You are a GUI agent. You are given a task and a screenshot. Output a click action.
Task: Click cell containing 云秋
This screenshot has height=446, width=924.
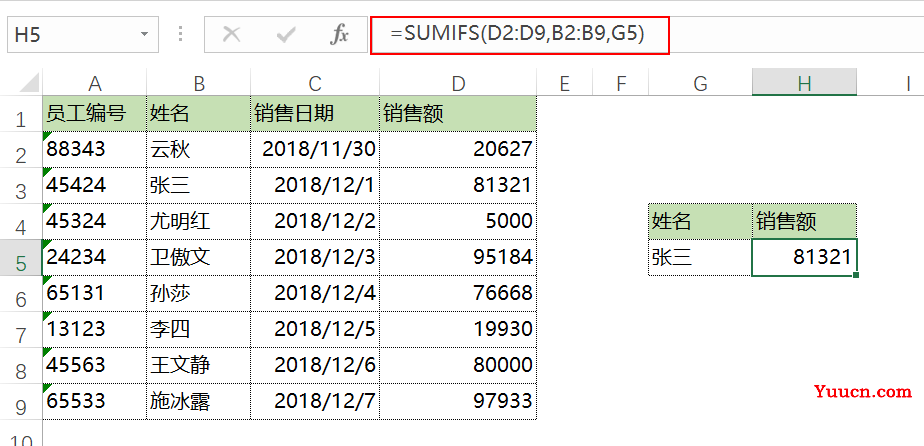(199, 150)
